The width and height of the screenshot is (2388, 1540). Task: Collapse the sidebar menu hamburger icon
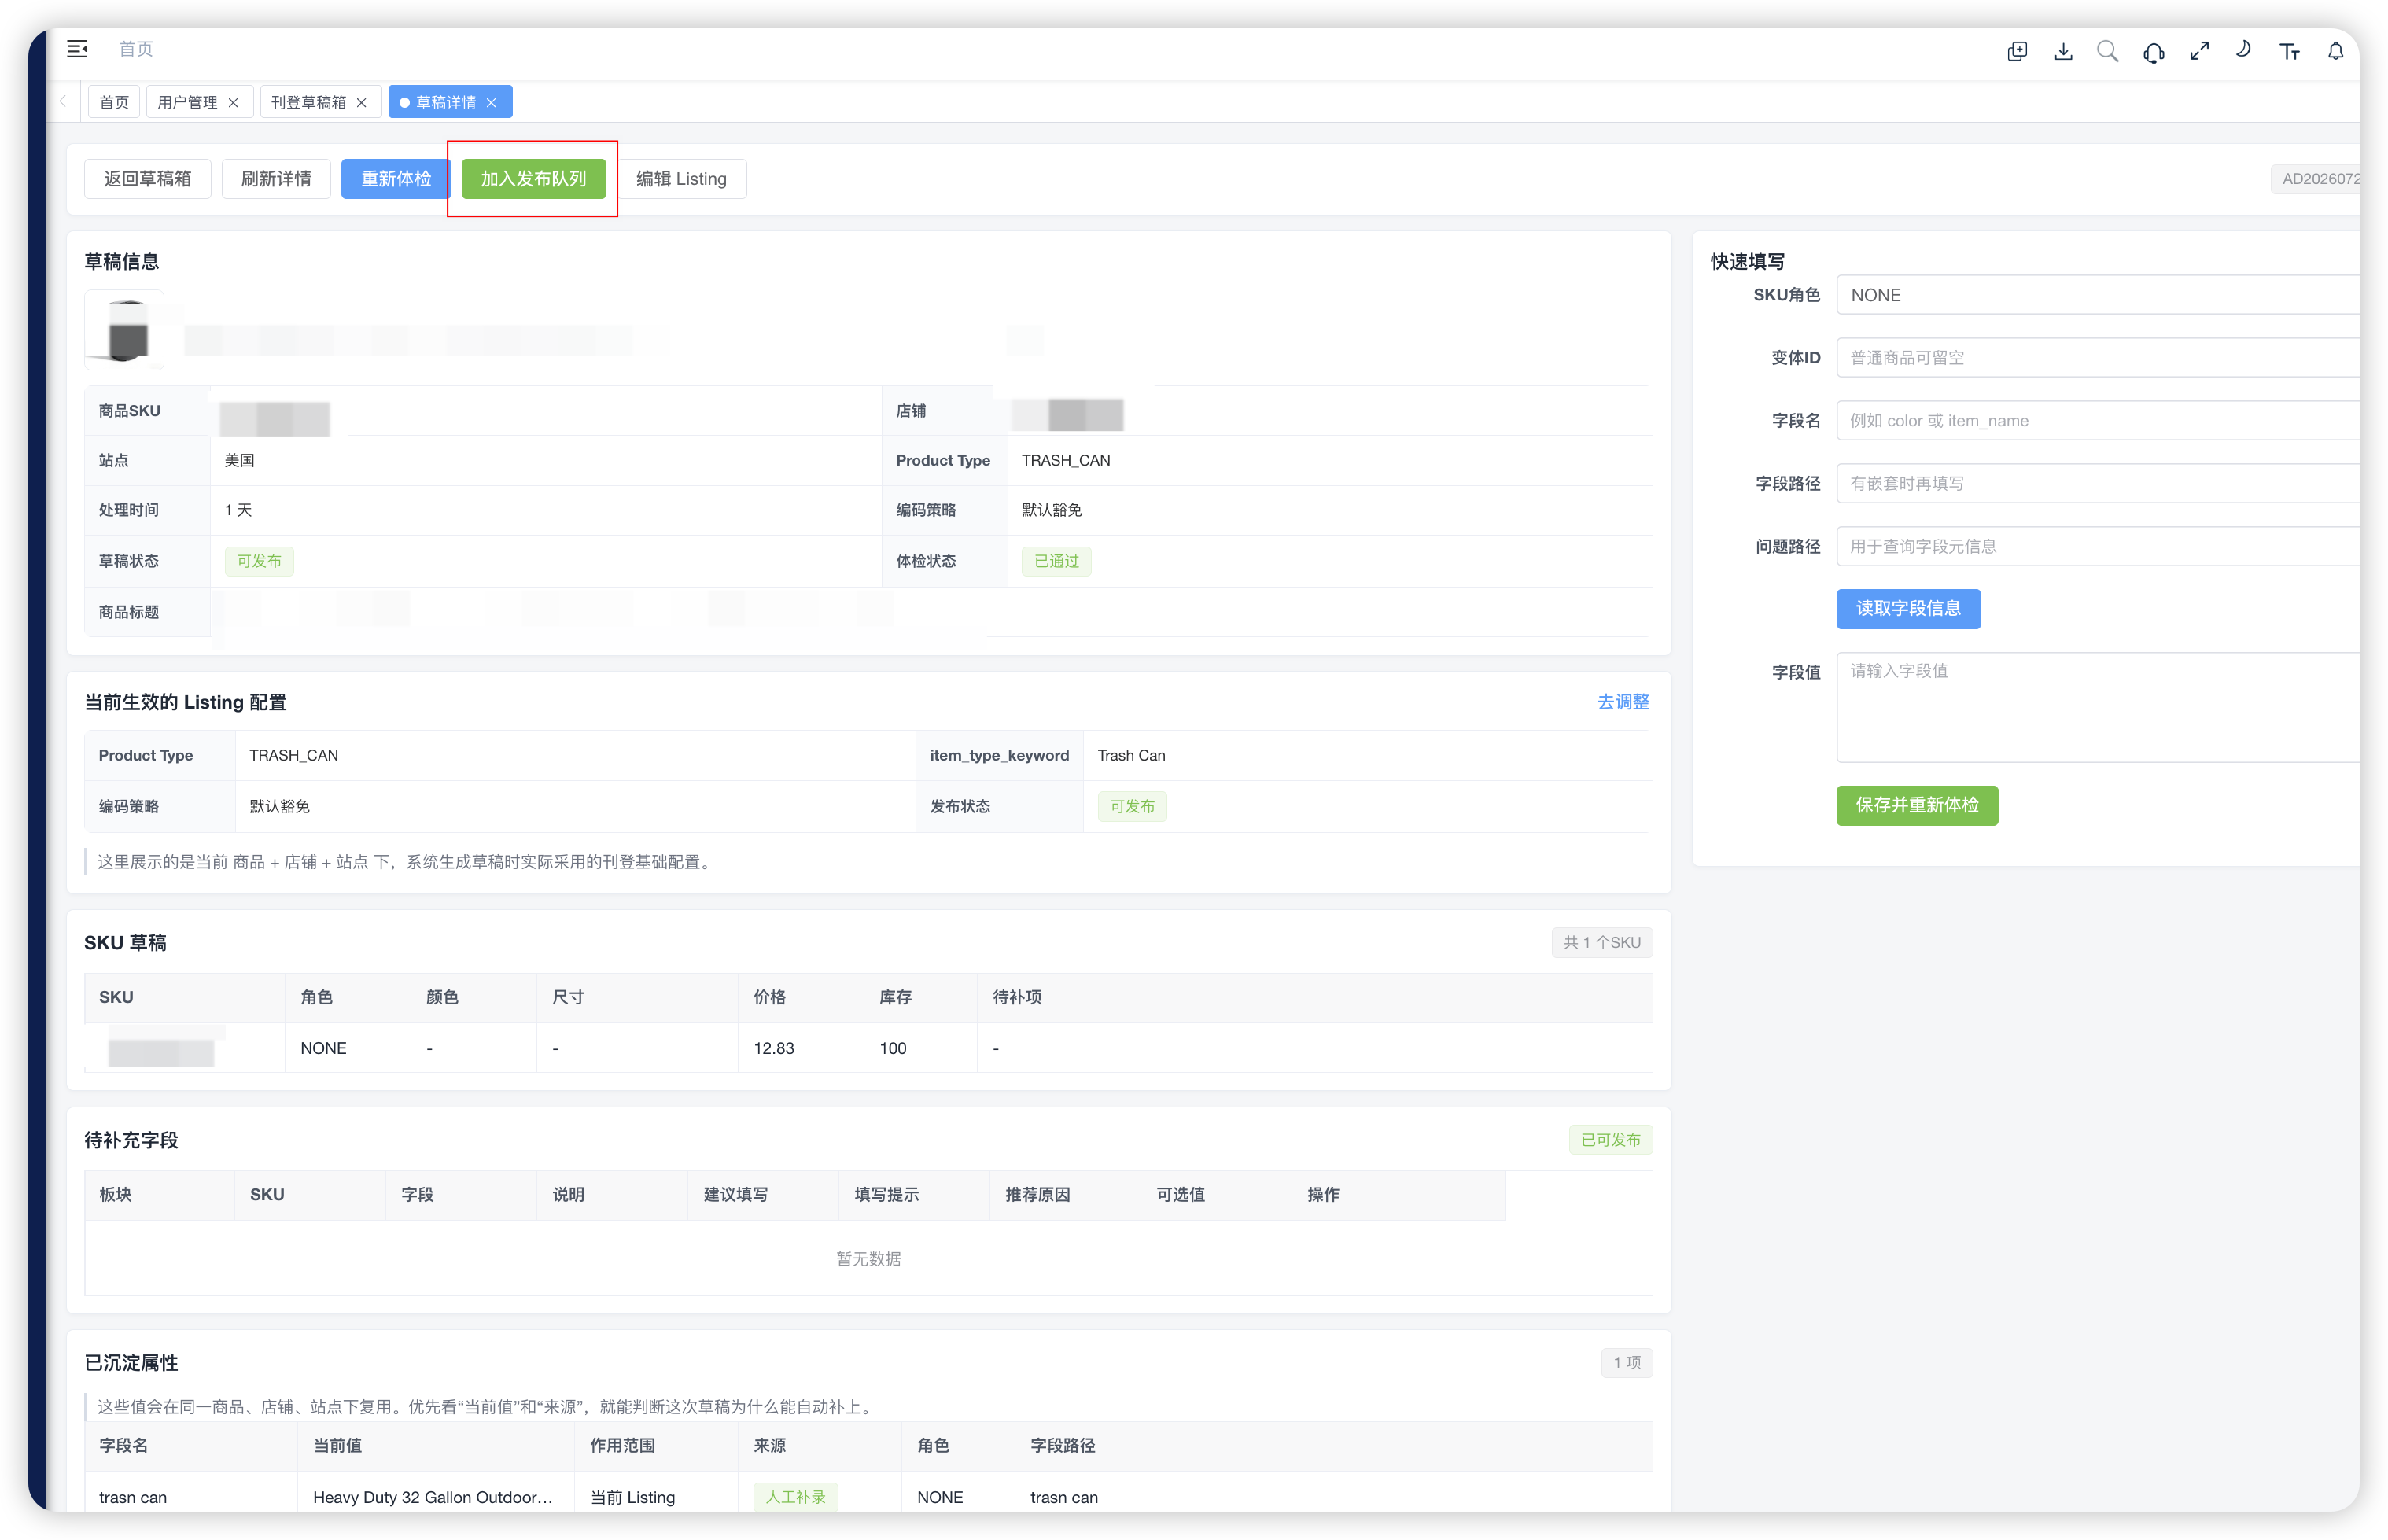77,49
